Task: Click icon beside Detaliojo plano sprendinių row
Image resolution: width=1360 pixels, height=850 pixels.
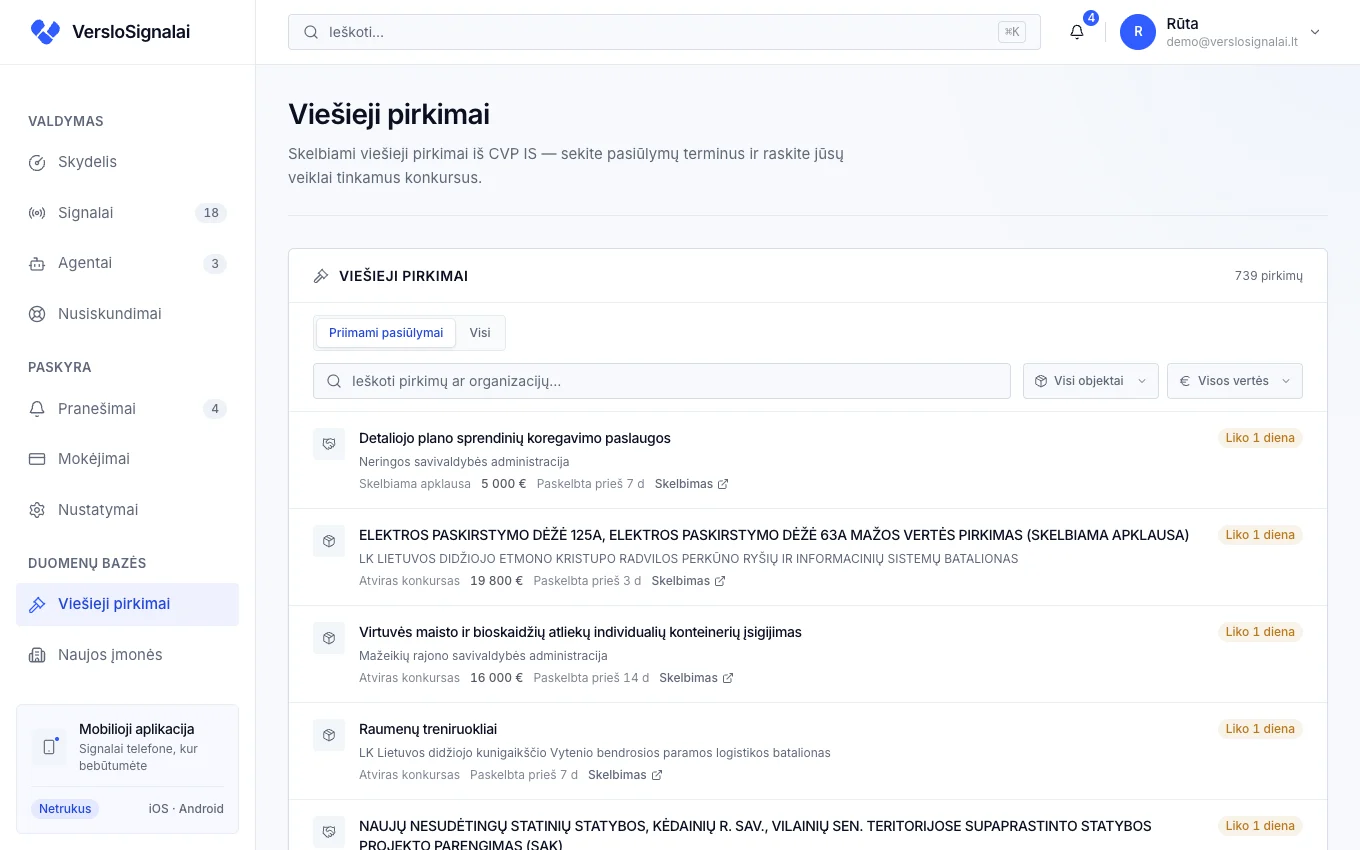Action: pyautogui.click(x=329, y=444)
